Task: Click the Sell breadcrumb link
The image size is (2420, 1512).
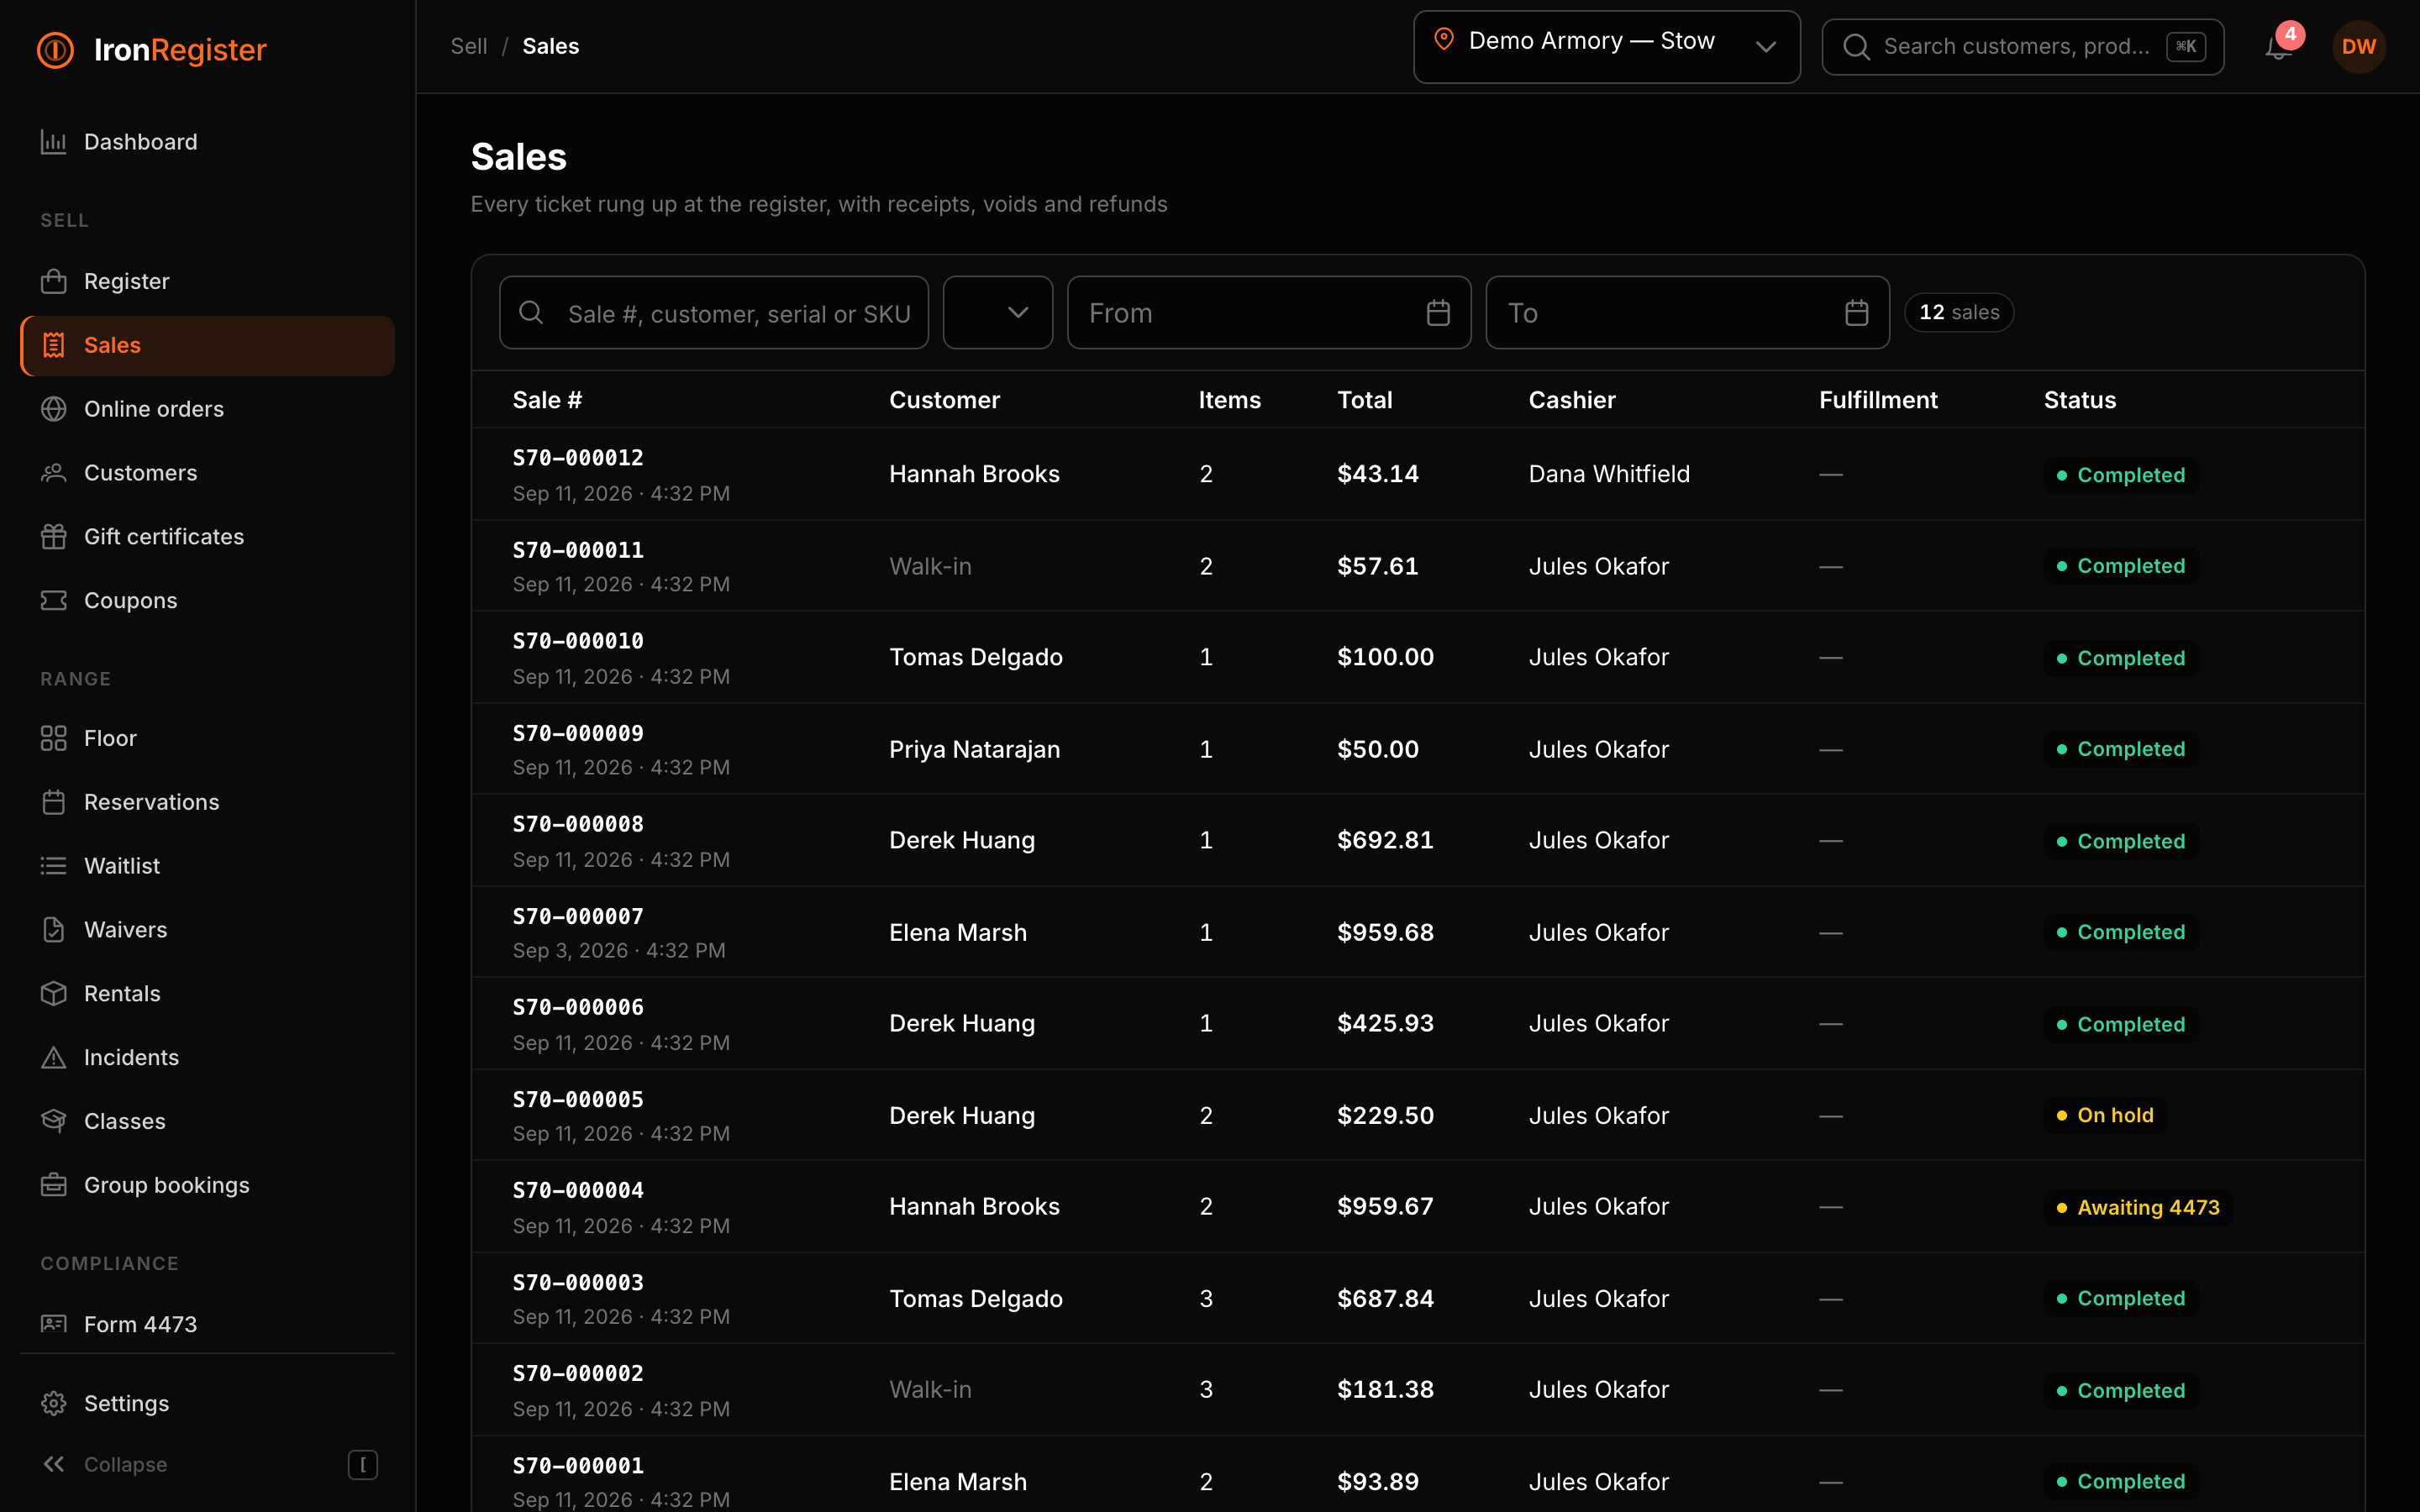Action: (x=468, y=46)
